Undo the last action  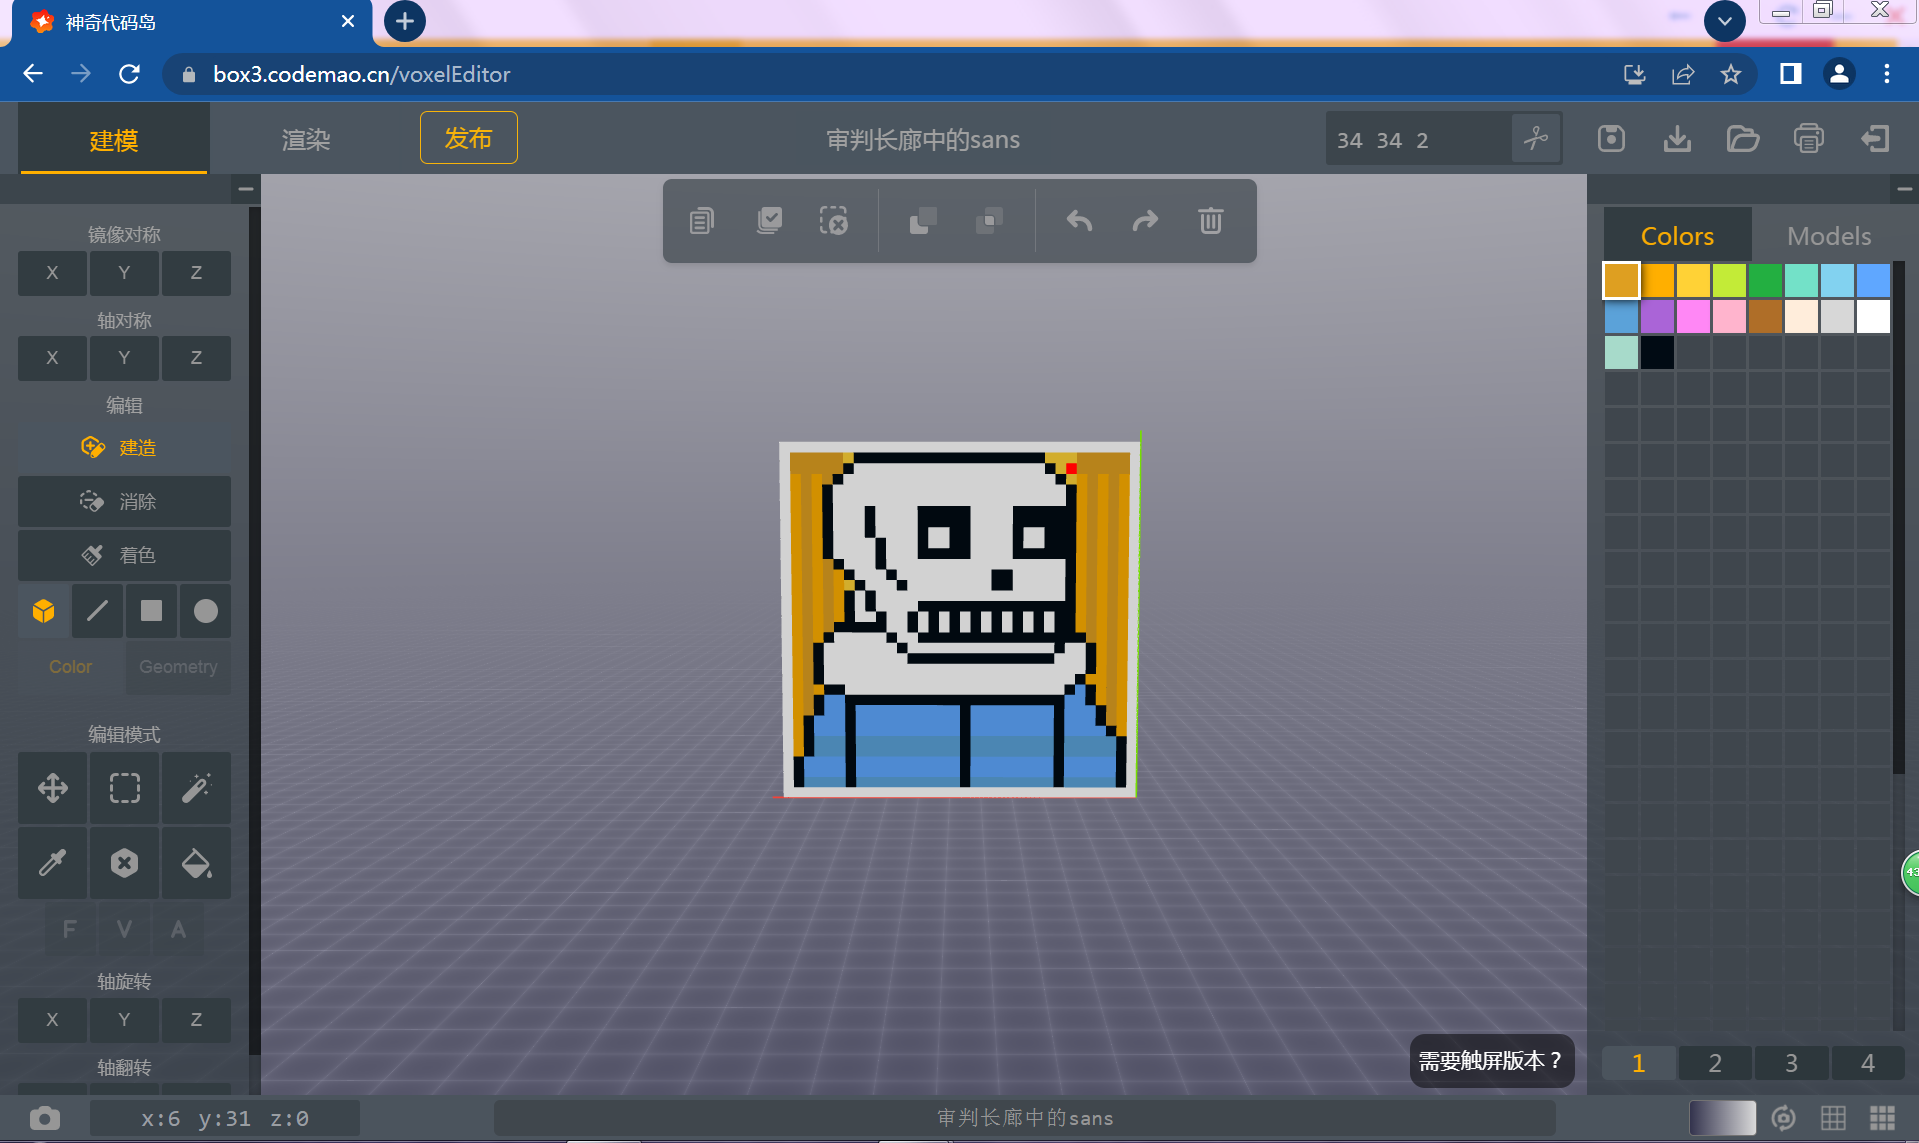click(x=1079, y=221)
